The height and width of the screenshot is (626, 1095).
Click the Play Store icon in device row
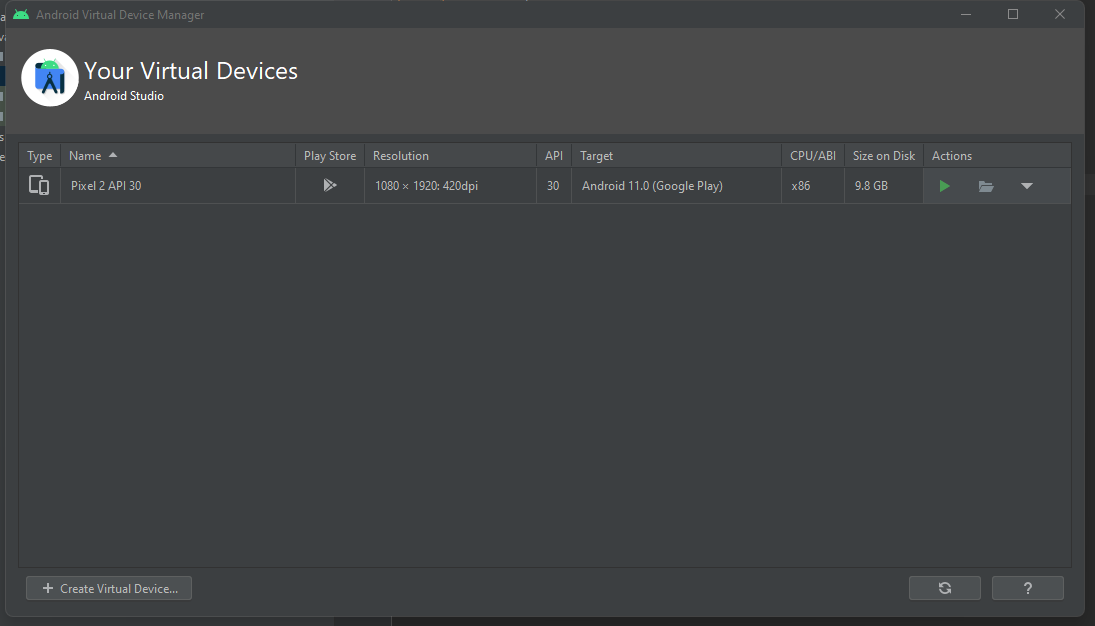tap(330, 185)
